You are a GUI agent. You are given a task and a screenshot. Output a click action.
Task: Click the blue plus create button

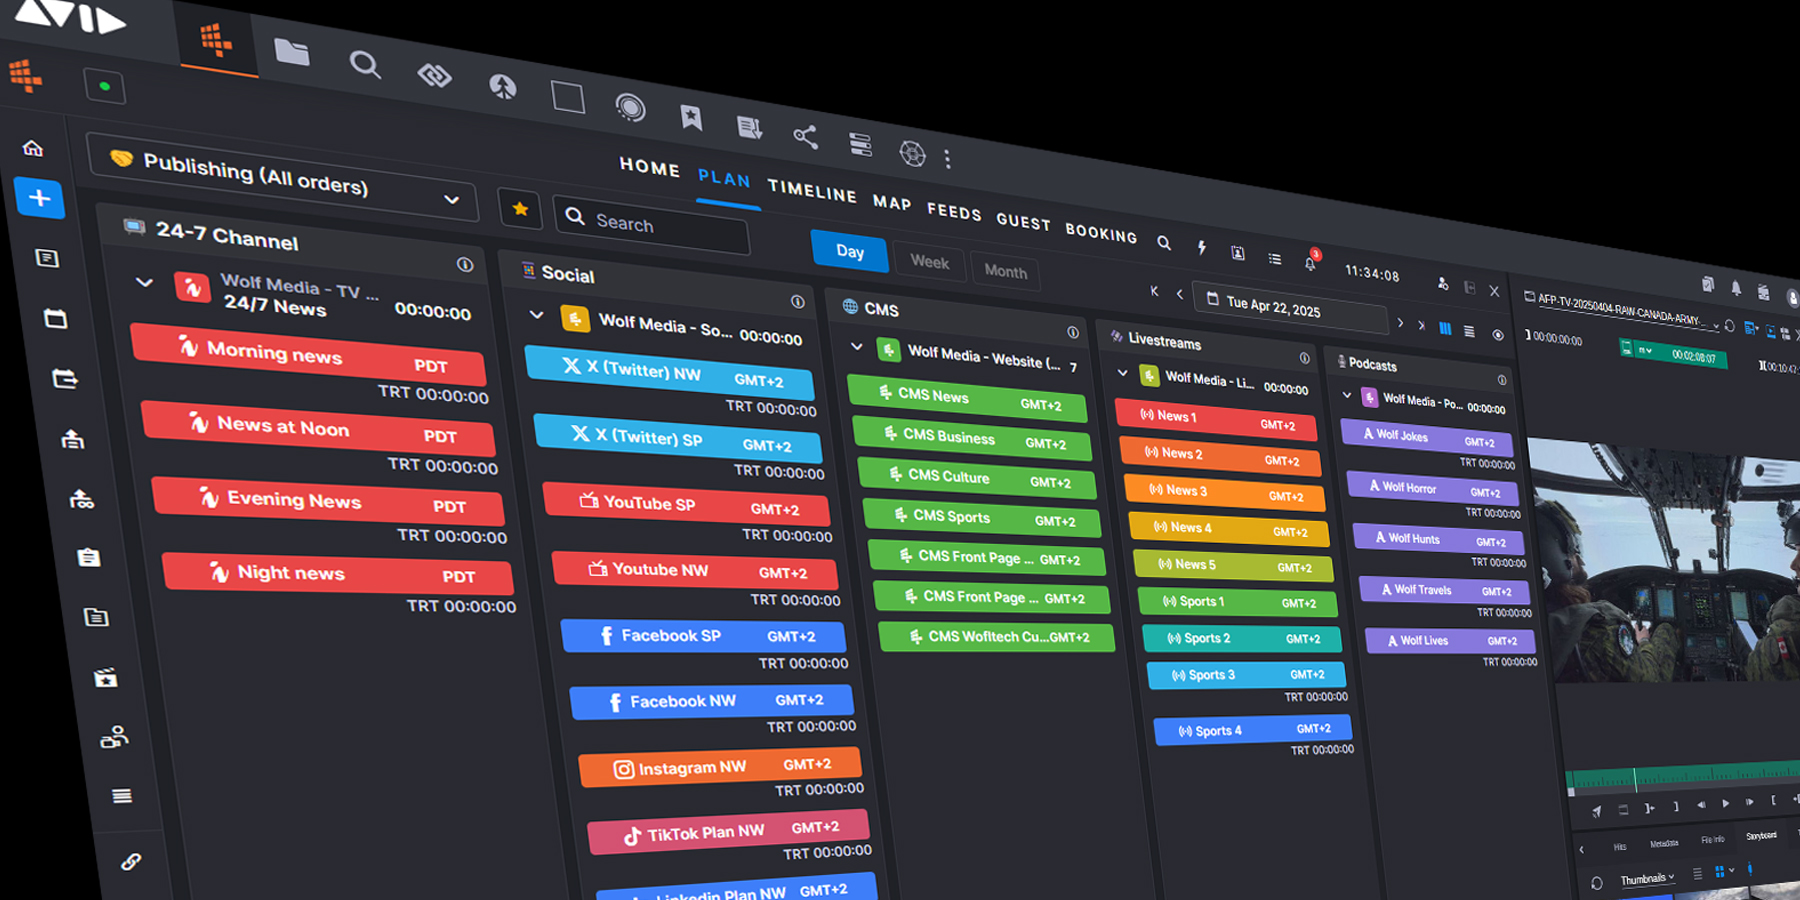(x=40, y=198)
